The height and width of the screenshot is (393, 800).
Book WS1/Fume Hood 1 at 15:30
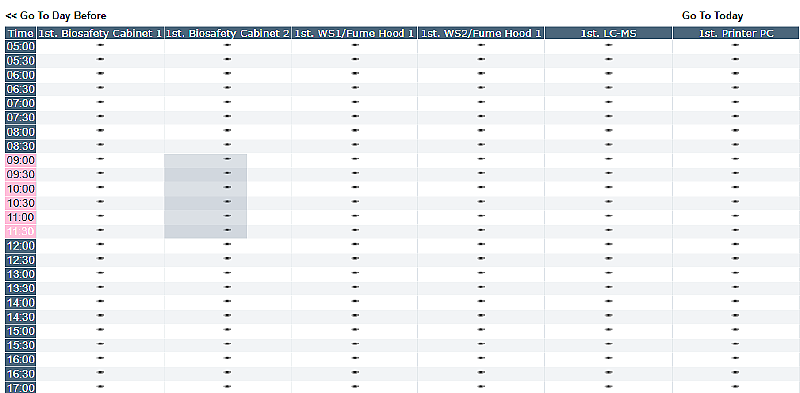click(x=355, y=343)
